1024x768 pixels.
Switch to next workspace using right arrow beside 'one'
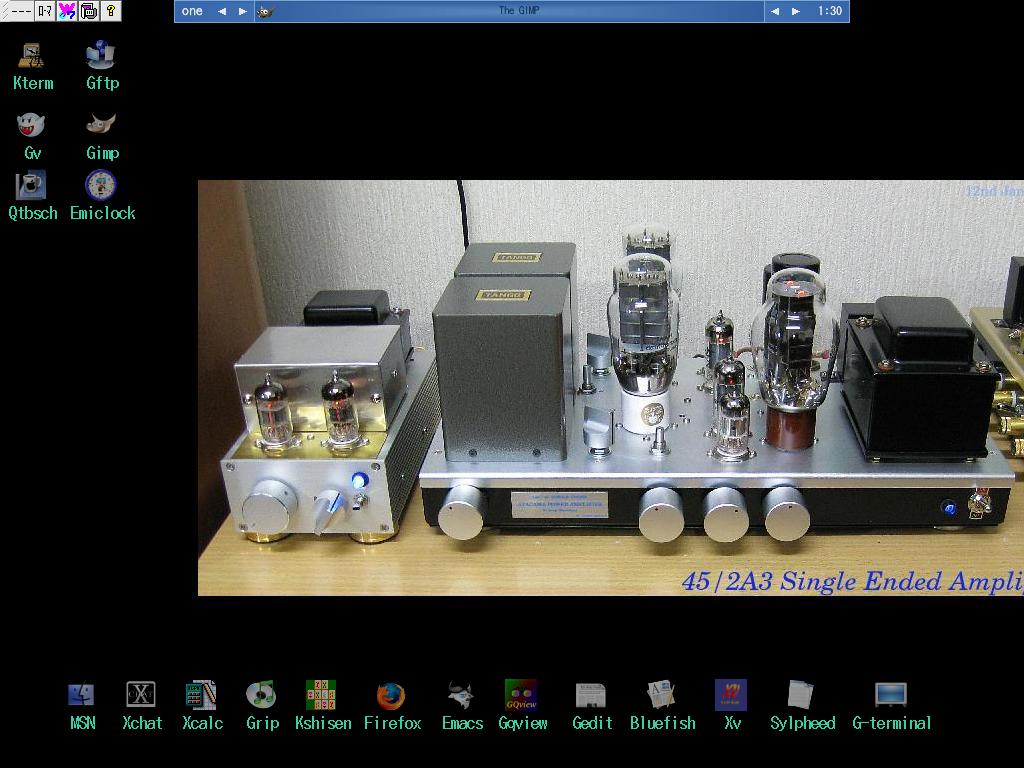tap(242, 12)
